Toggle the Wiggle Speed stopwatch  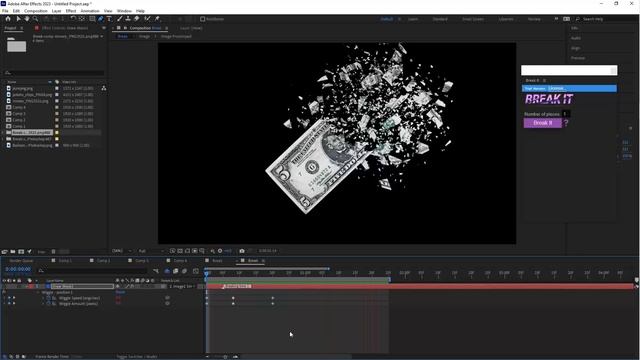49,298
